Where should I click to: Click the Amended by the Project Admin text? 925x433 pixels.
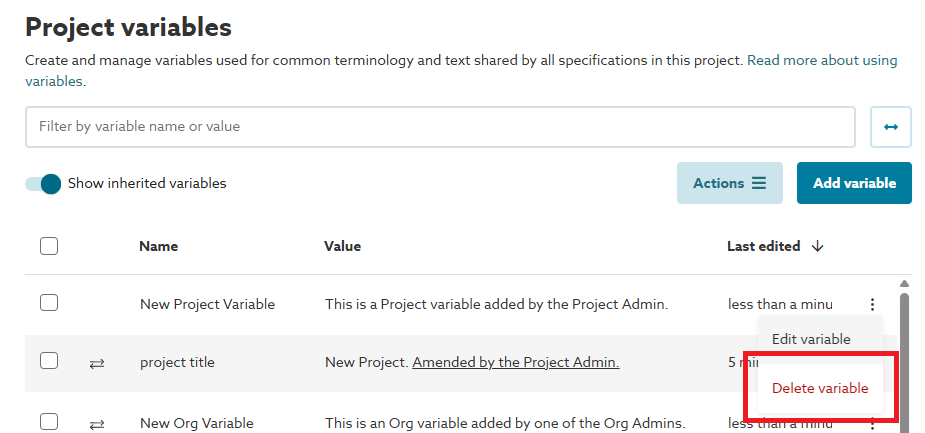point(515,363)
